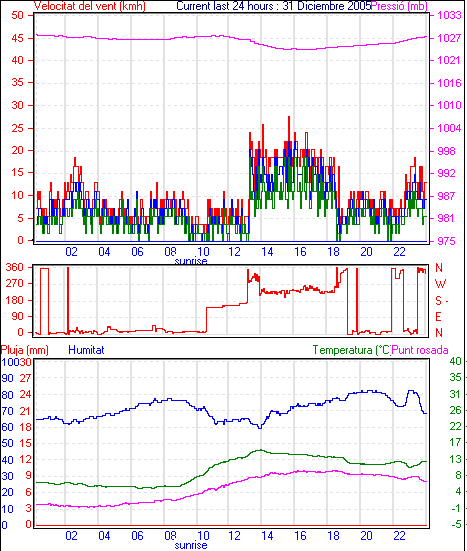
Task: Click the pink 'Punt rosada' label
Action: pos(420,350)
